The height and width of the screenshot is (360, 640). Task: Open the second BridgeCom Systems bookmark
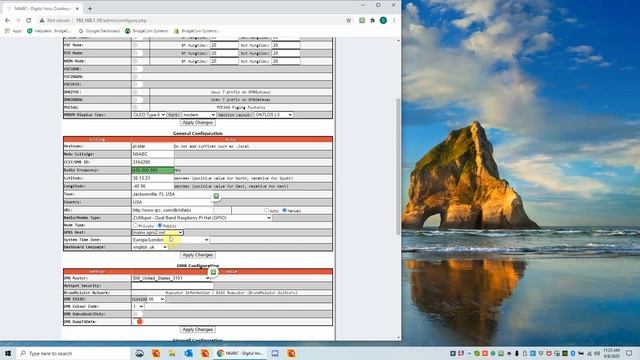197,31
